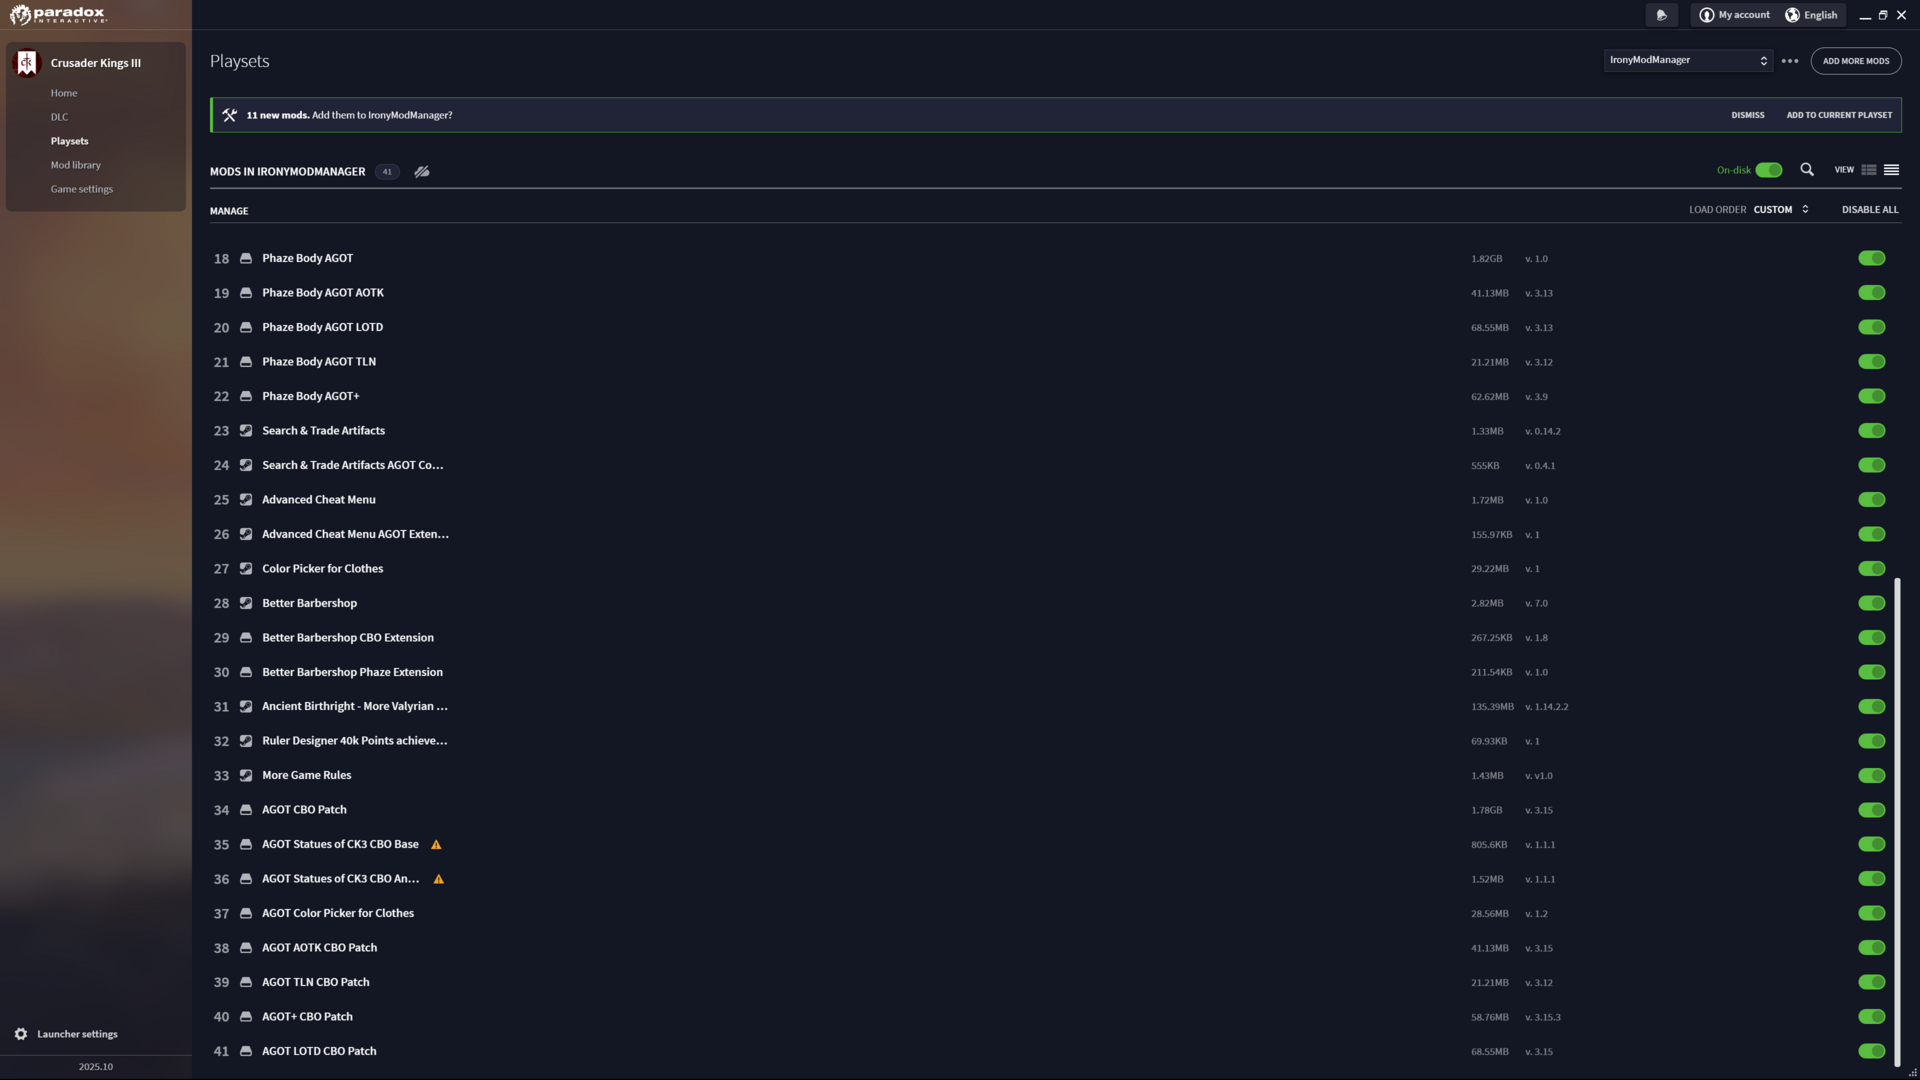Screen dimensions: 1920x1080
Task: Click Add More Mods button
Action: (x=1856, y=61)
